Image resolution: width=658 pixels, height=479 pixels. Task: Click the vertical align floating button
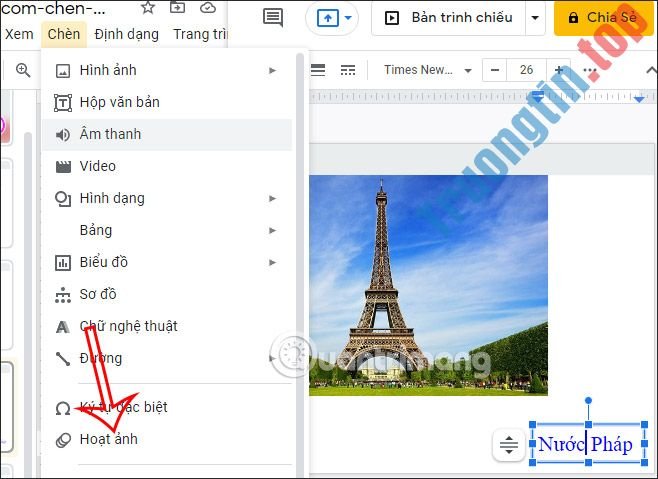(509, 445)
